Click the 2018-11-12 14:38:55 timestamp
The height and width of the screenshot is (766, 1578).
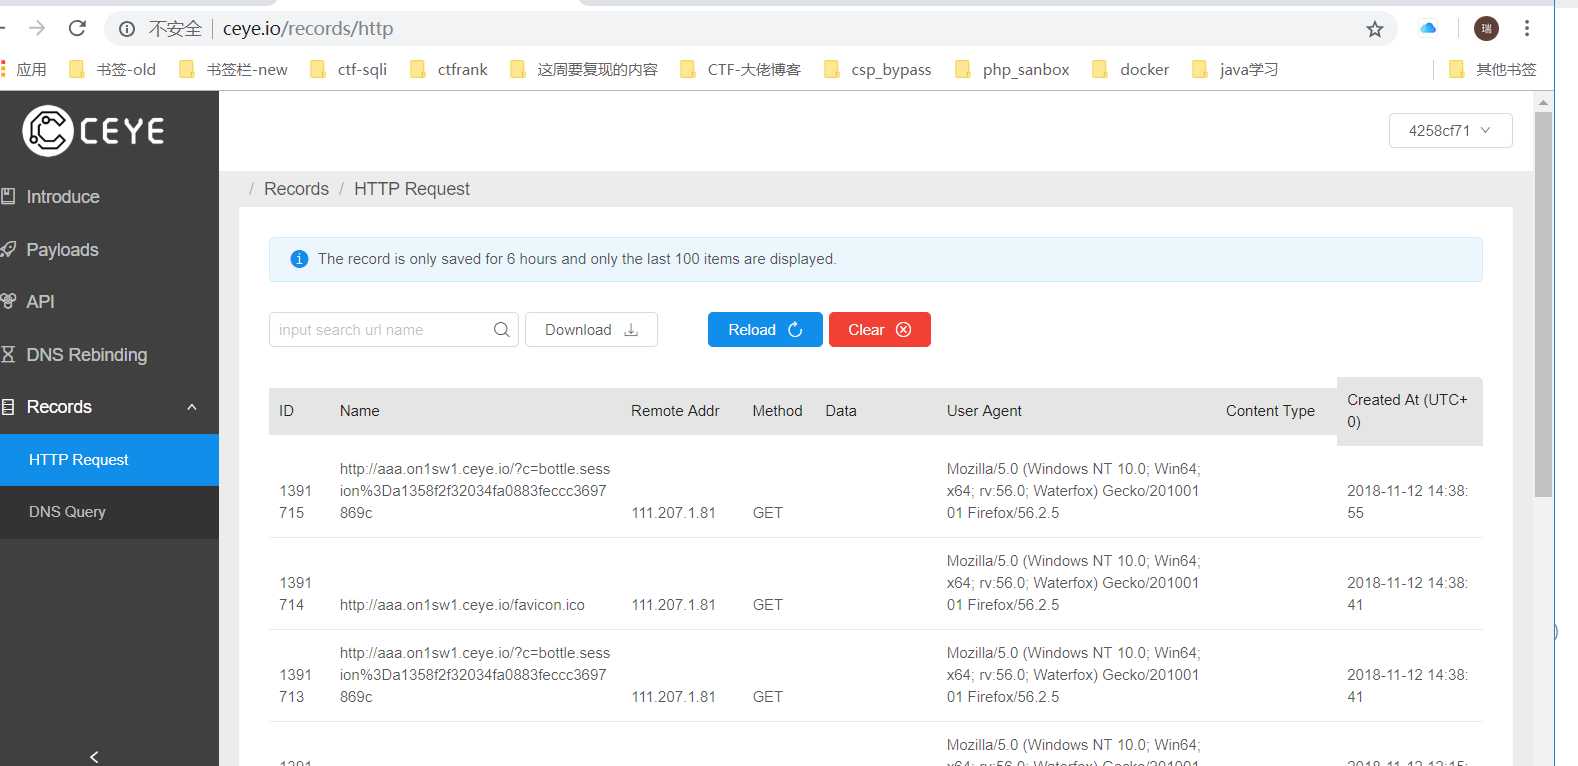point(1407,502)
